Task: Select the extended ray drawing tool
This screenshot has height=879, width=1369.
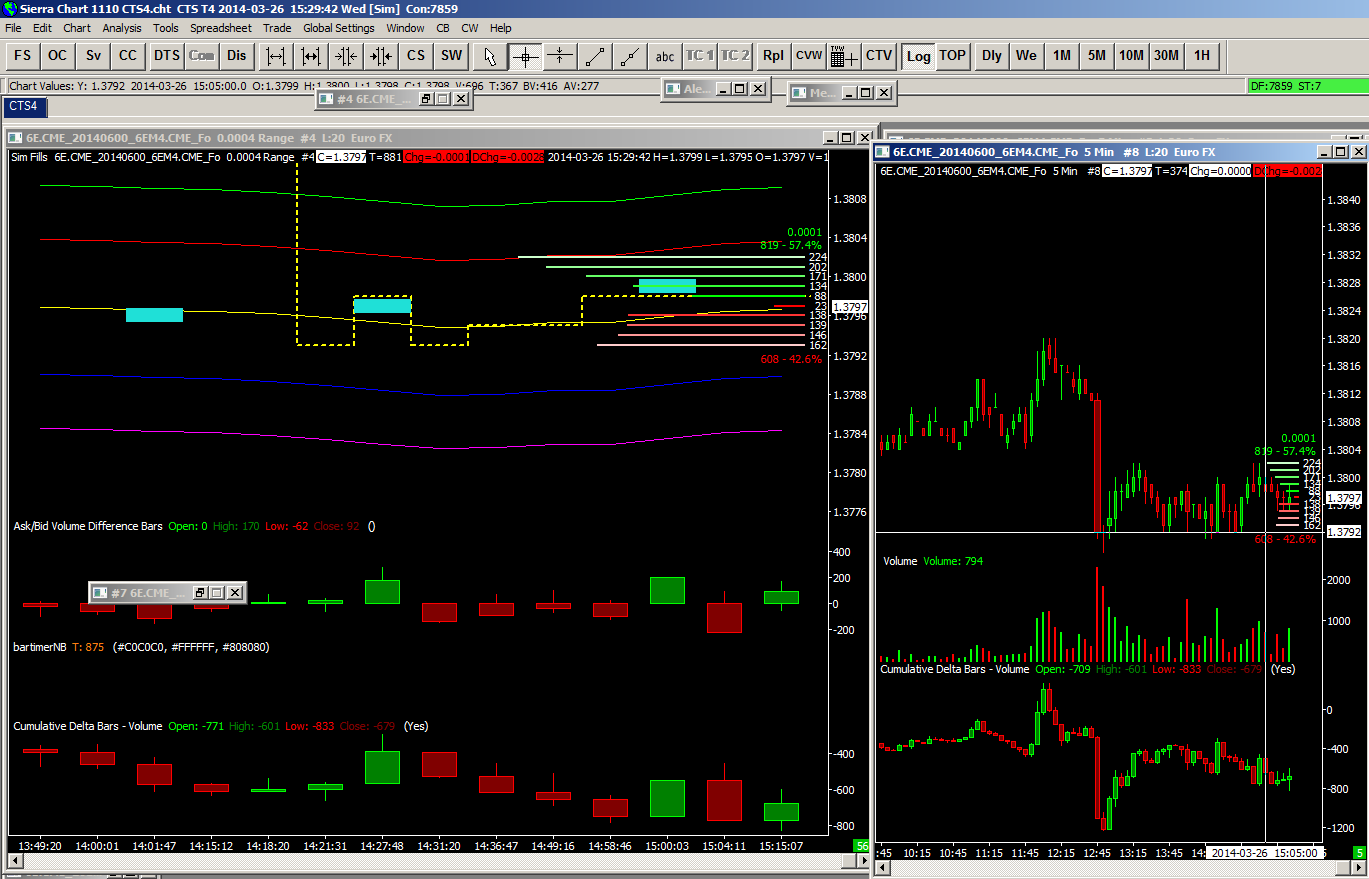Action: pos(630,56)
